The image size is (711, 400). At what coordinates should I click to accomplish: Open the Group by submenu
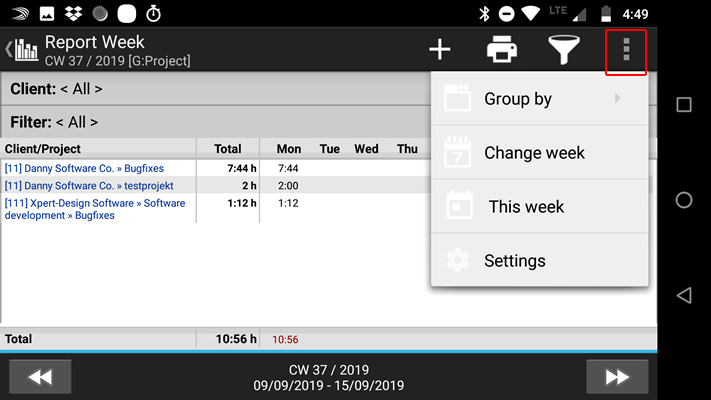click(540, 98)
